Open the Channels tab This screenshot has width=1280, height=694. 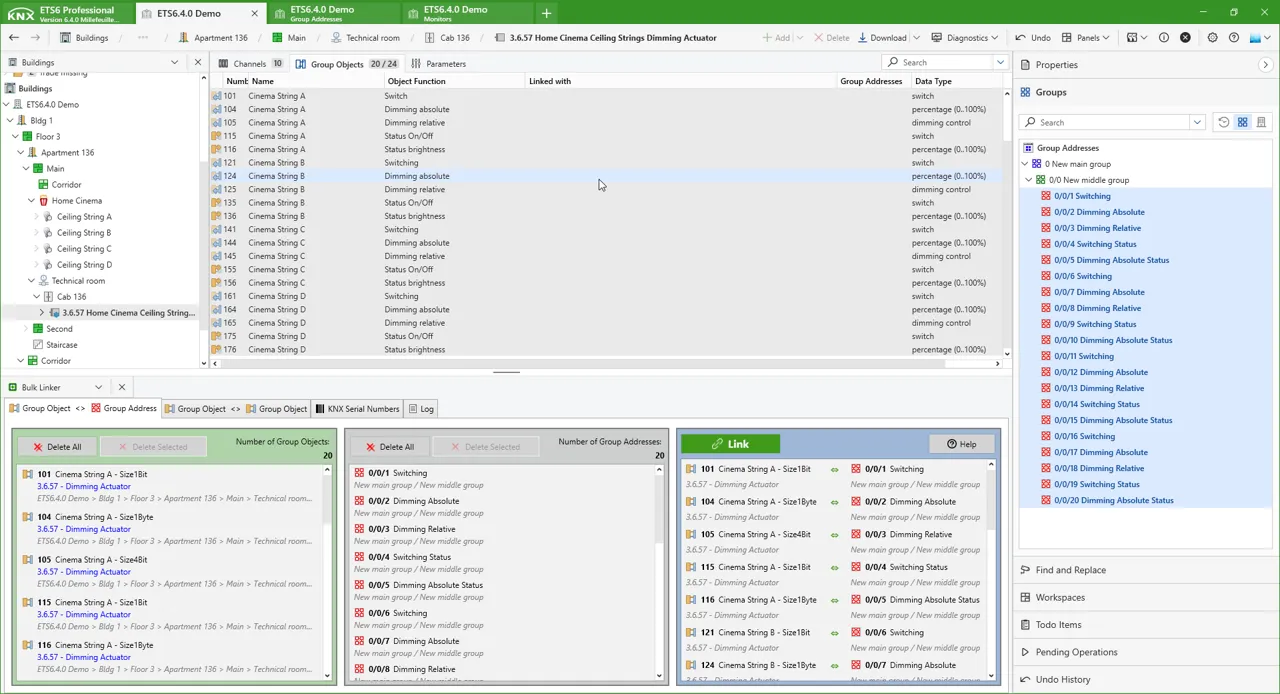tap(251, 63)
